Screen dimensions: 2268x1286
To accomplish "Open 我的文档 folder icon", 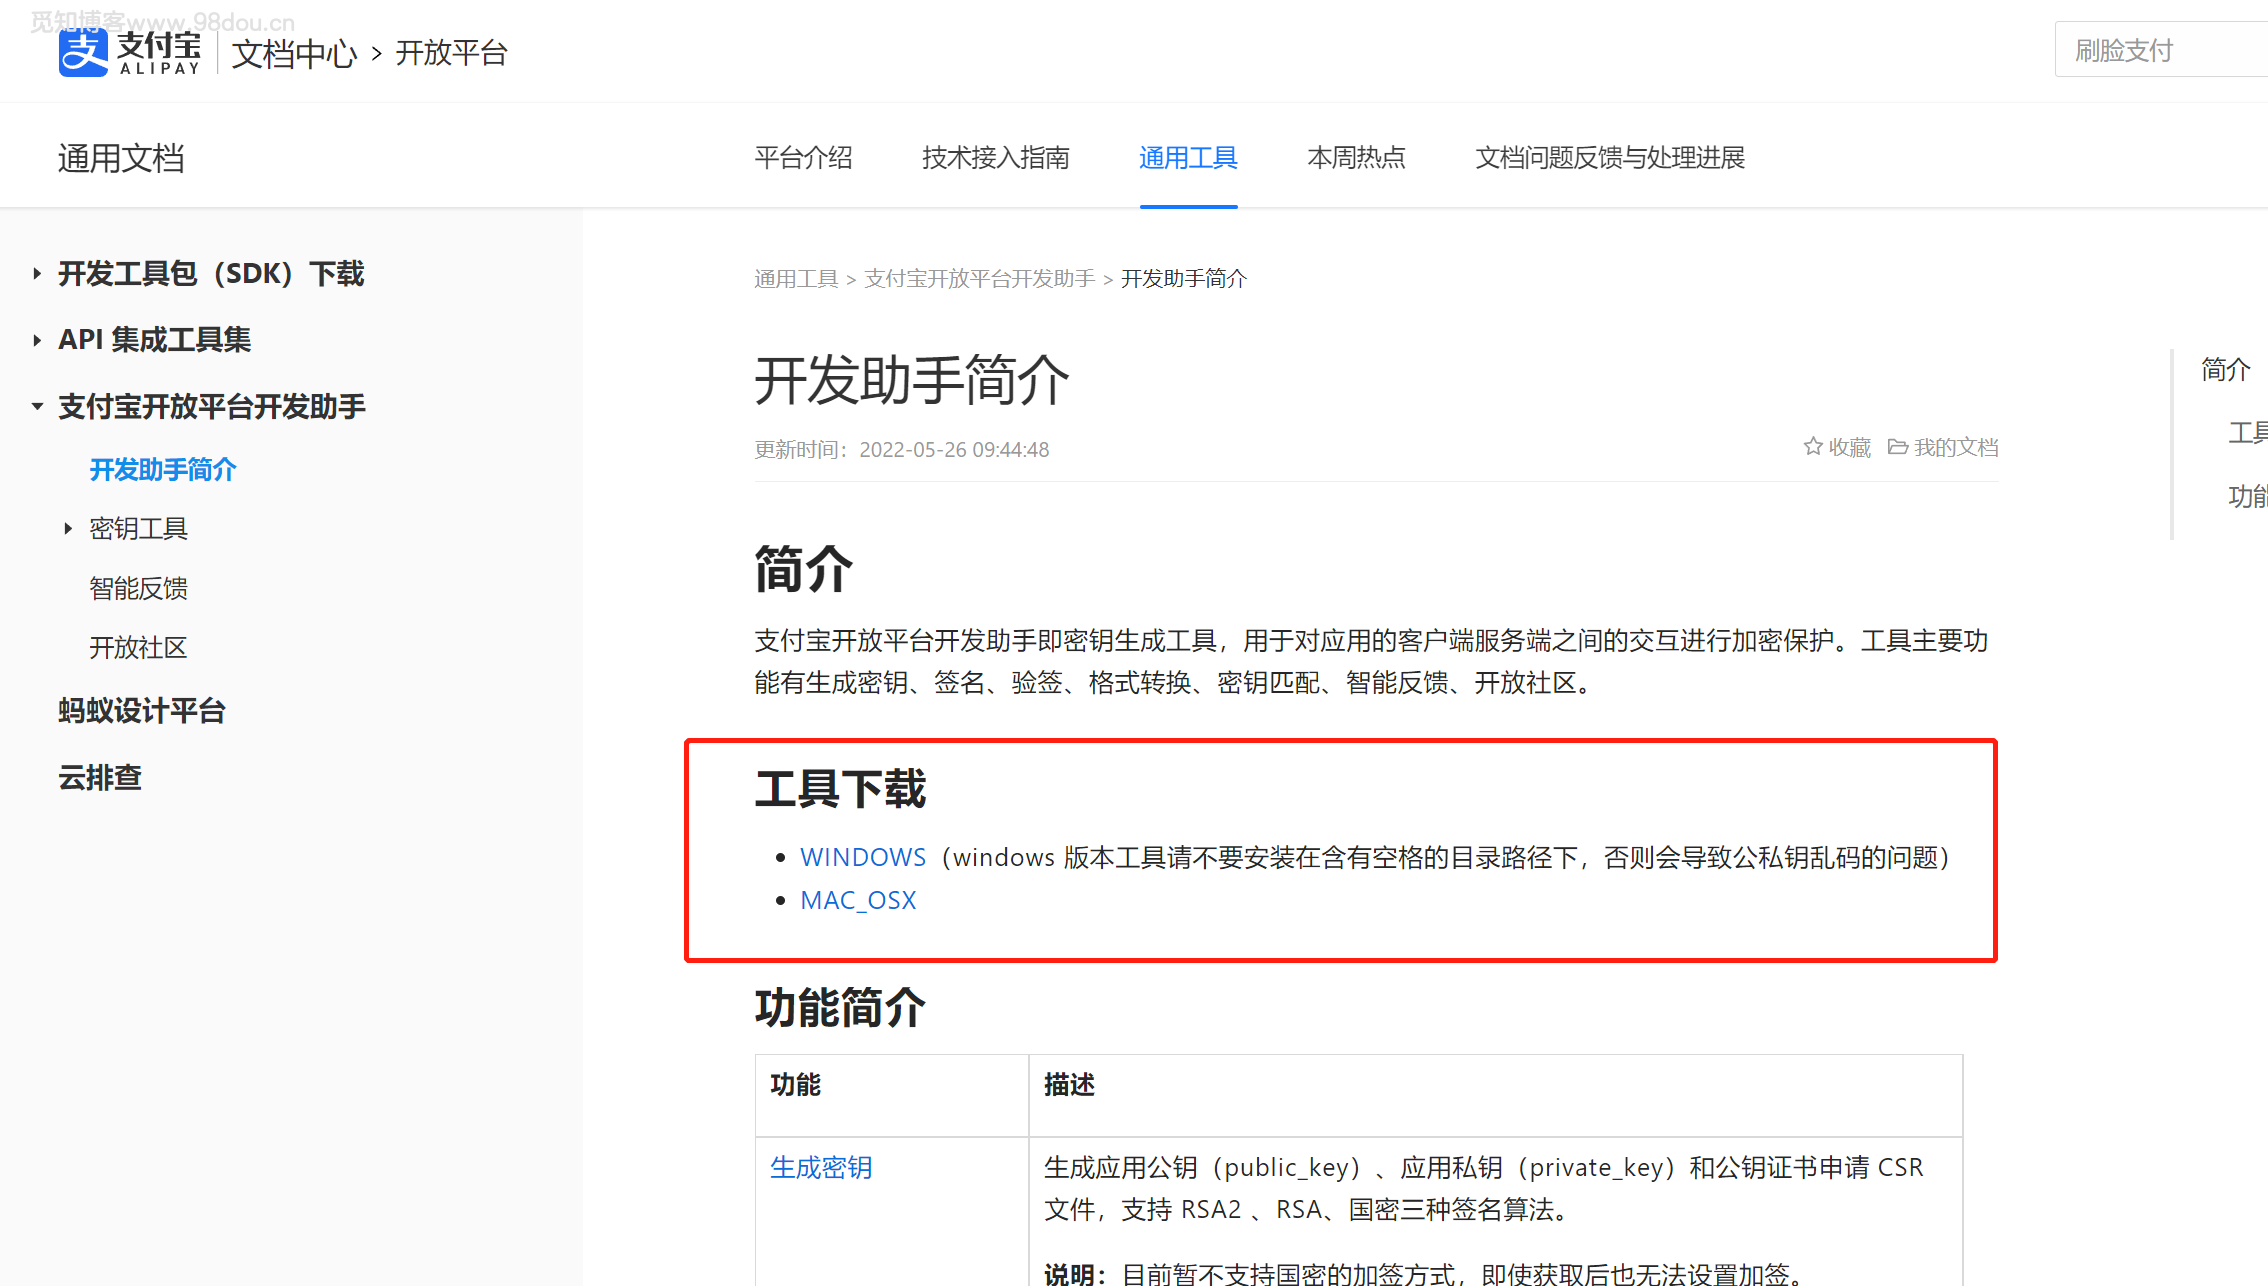I will 1897,447.
